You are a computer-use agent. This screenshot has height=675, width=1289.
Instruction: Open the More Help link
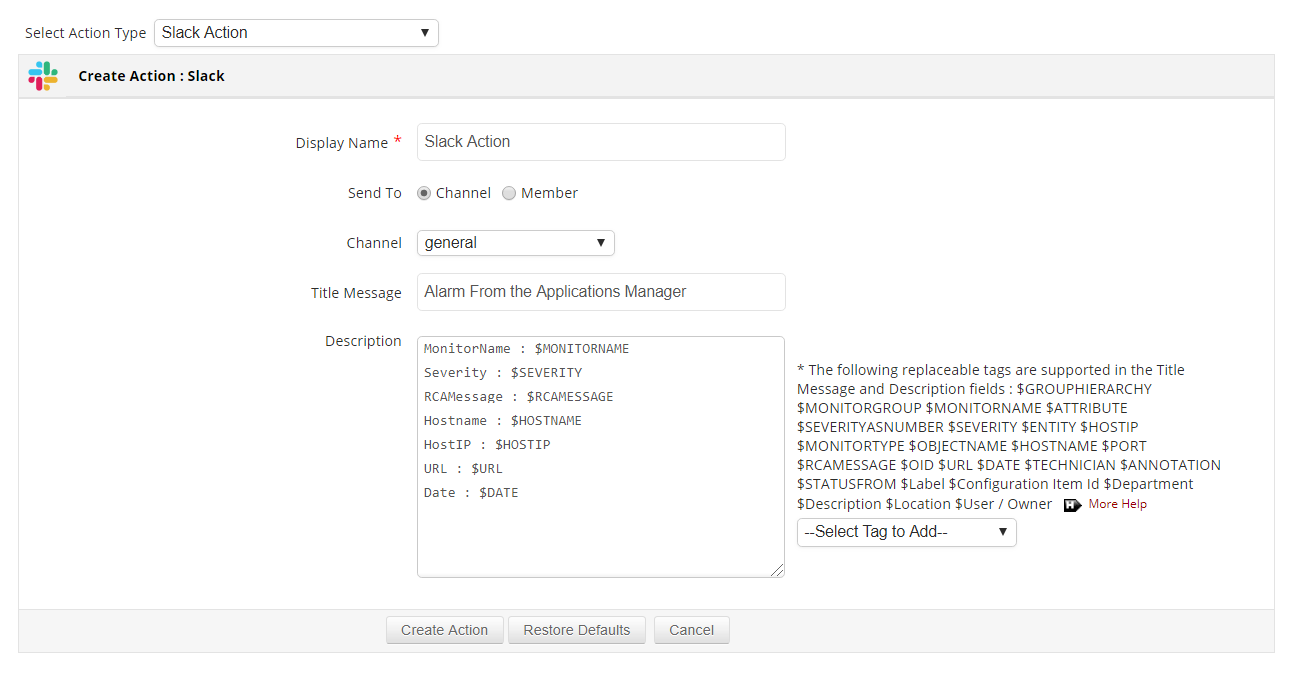[1117, 504]
